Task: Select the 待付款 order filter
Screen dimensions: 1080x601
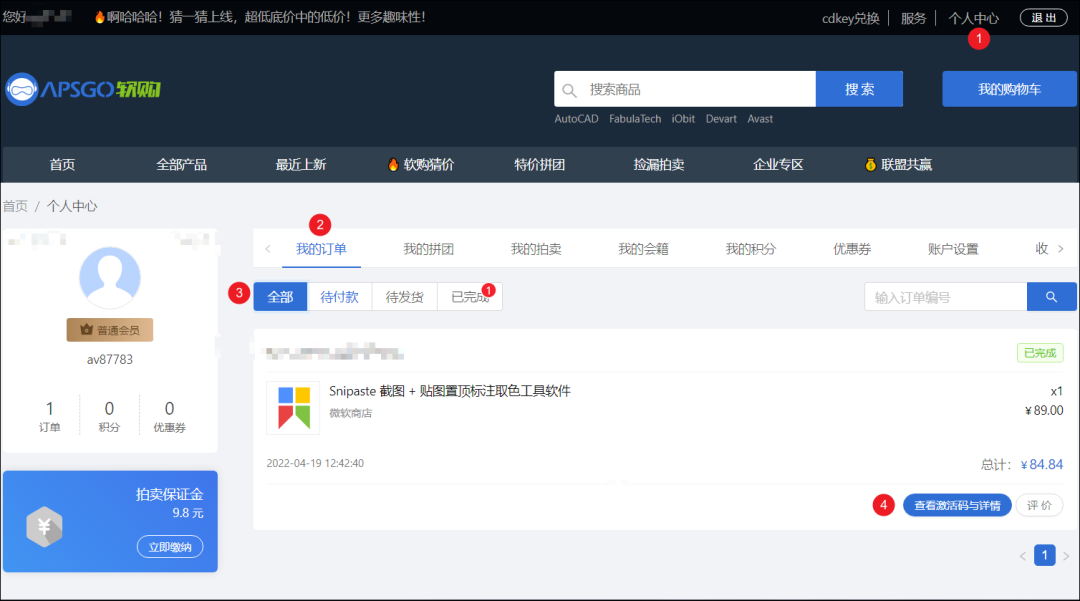Action: [x=339, y=296]
